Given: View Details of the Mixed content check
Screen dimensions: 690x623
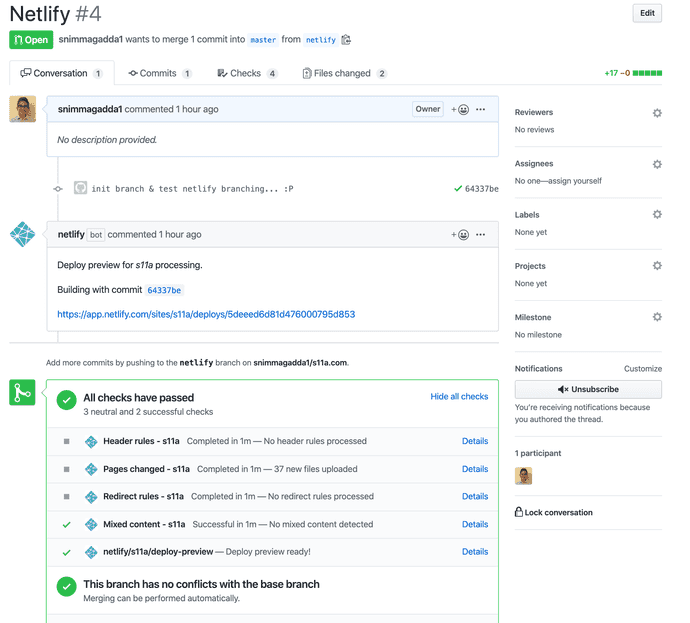Looking at the screenshot, I should point(475,524).
